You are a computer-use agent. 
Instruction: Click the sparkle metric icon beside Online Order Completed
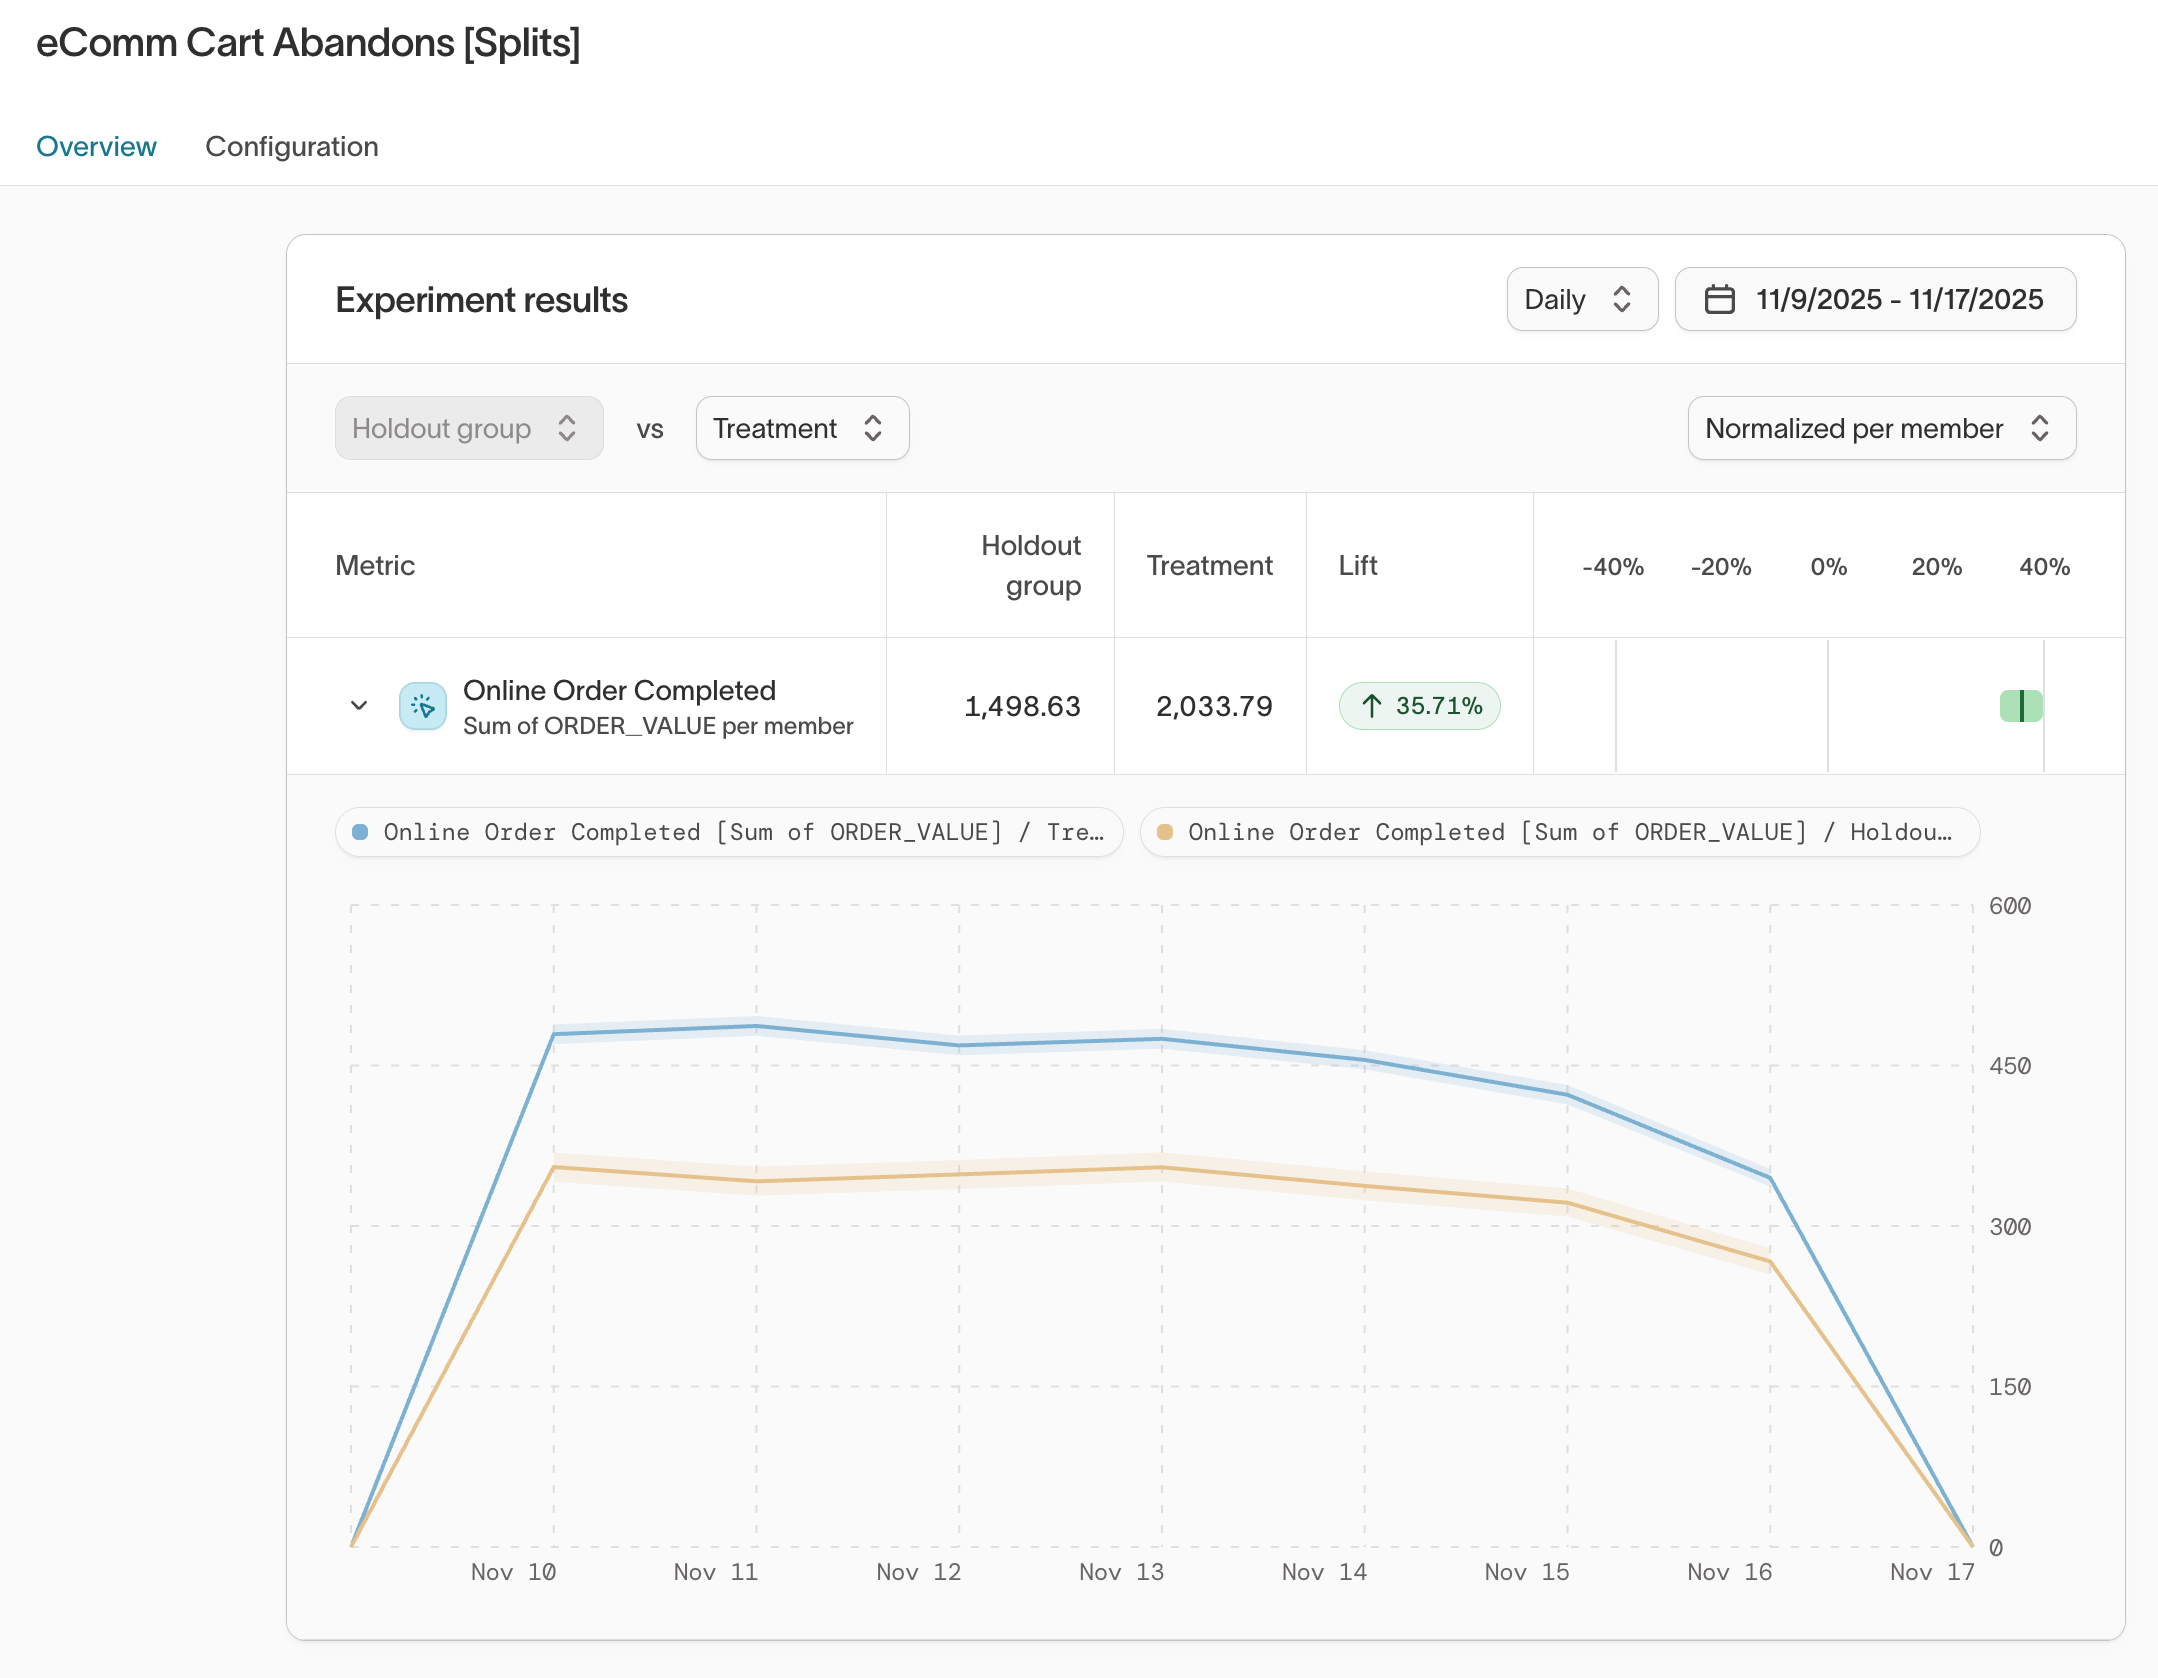coord(423,706)
